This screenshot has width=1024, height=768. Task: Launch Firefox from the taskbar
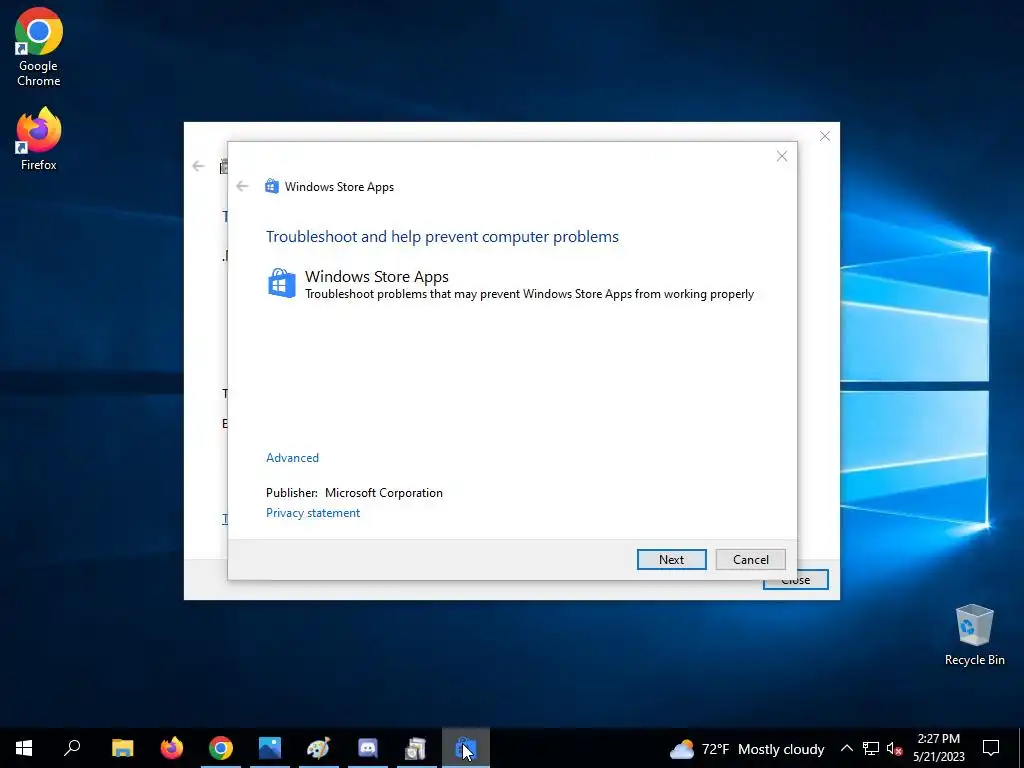point(172,748)
